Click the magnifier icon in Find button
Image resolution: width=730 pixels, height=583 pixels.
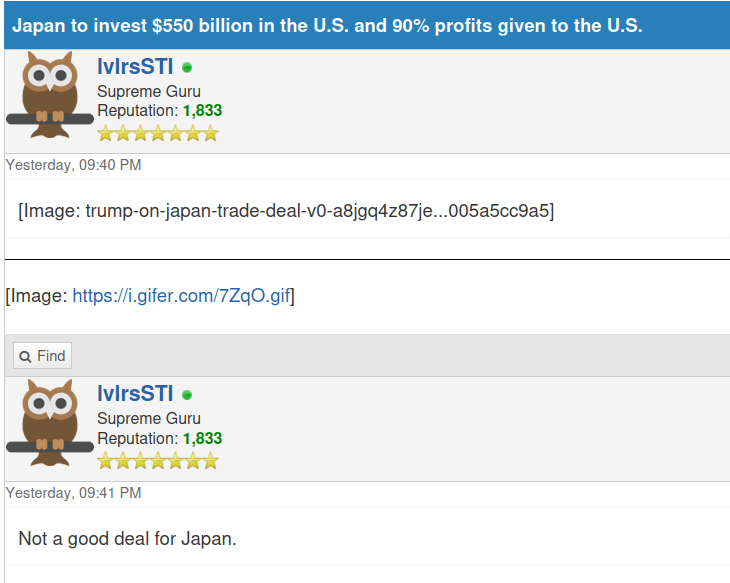pos(25,357)
